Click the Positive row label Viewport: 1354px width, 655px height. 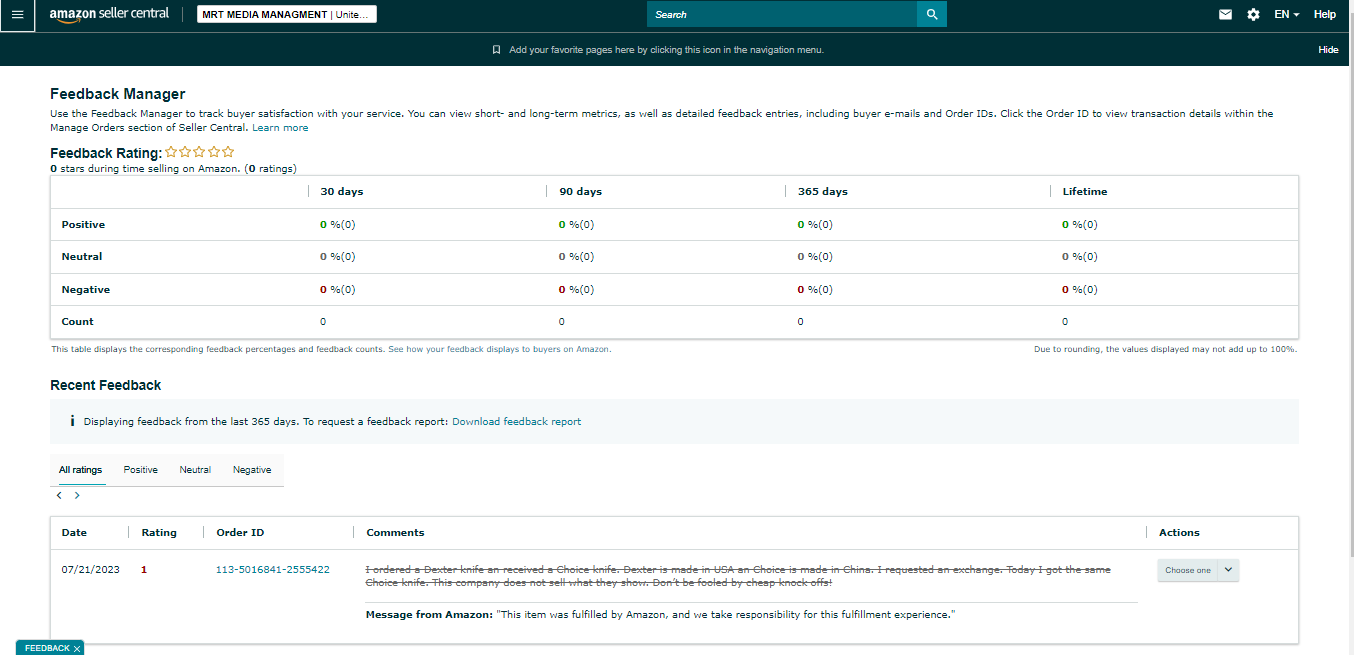pos(83,225)
